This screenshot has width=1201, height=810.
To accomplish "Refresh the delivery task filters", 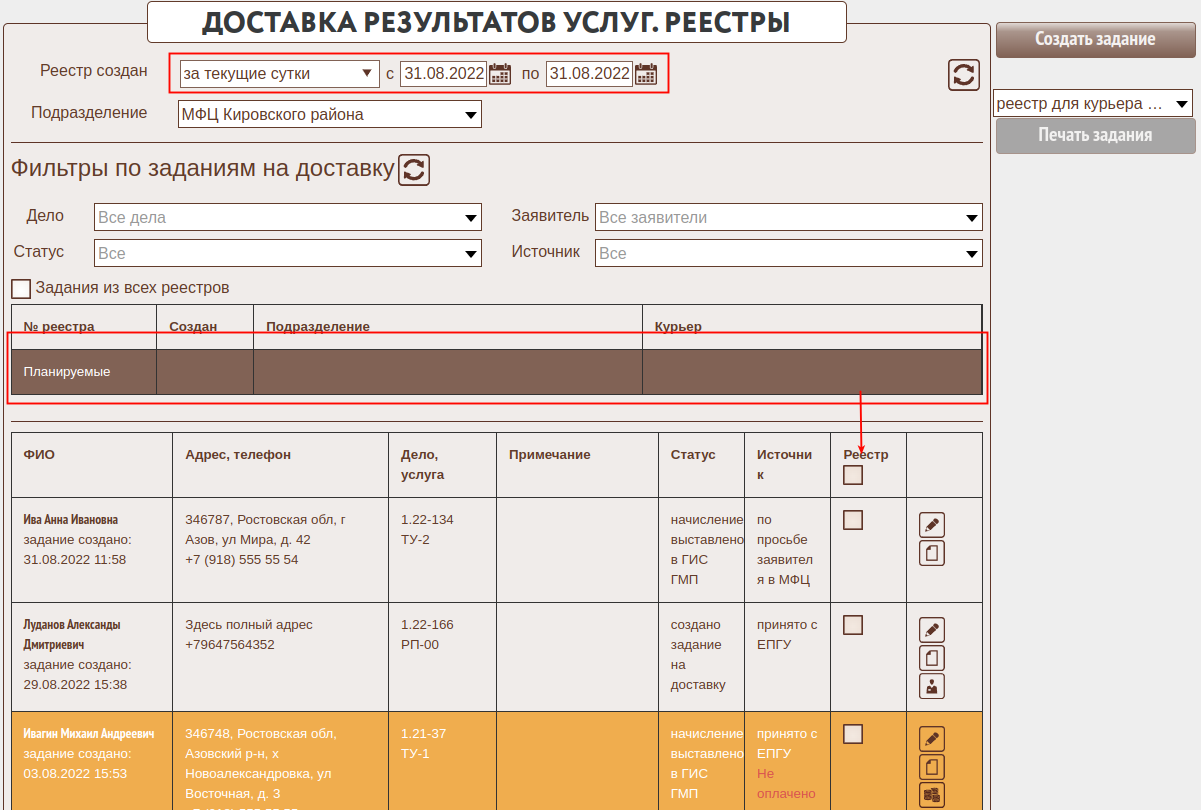I will [x=414, y=170].
